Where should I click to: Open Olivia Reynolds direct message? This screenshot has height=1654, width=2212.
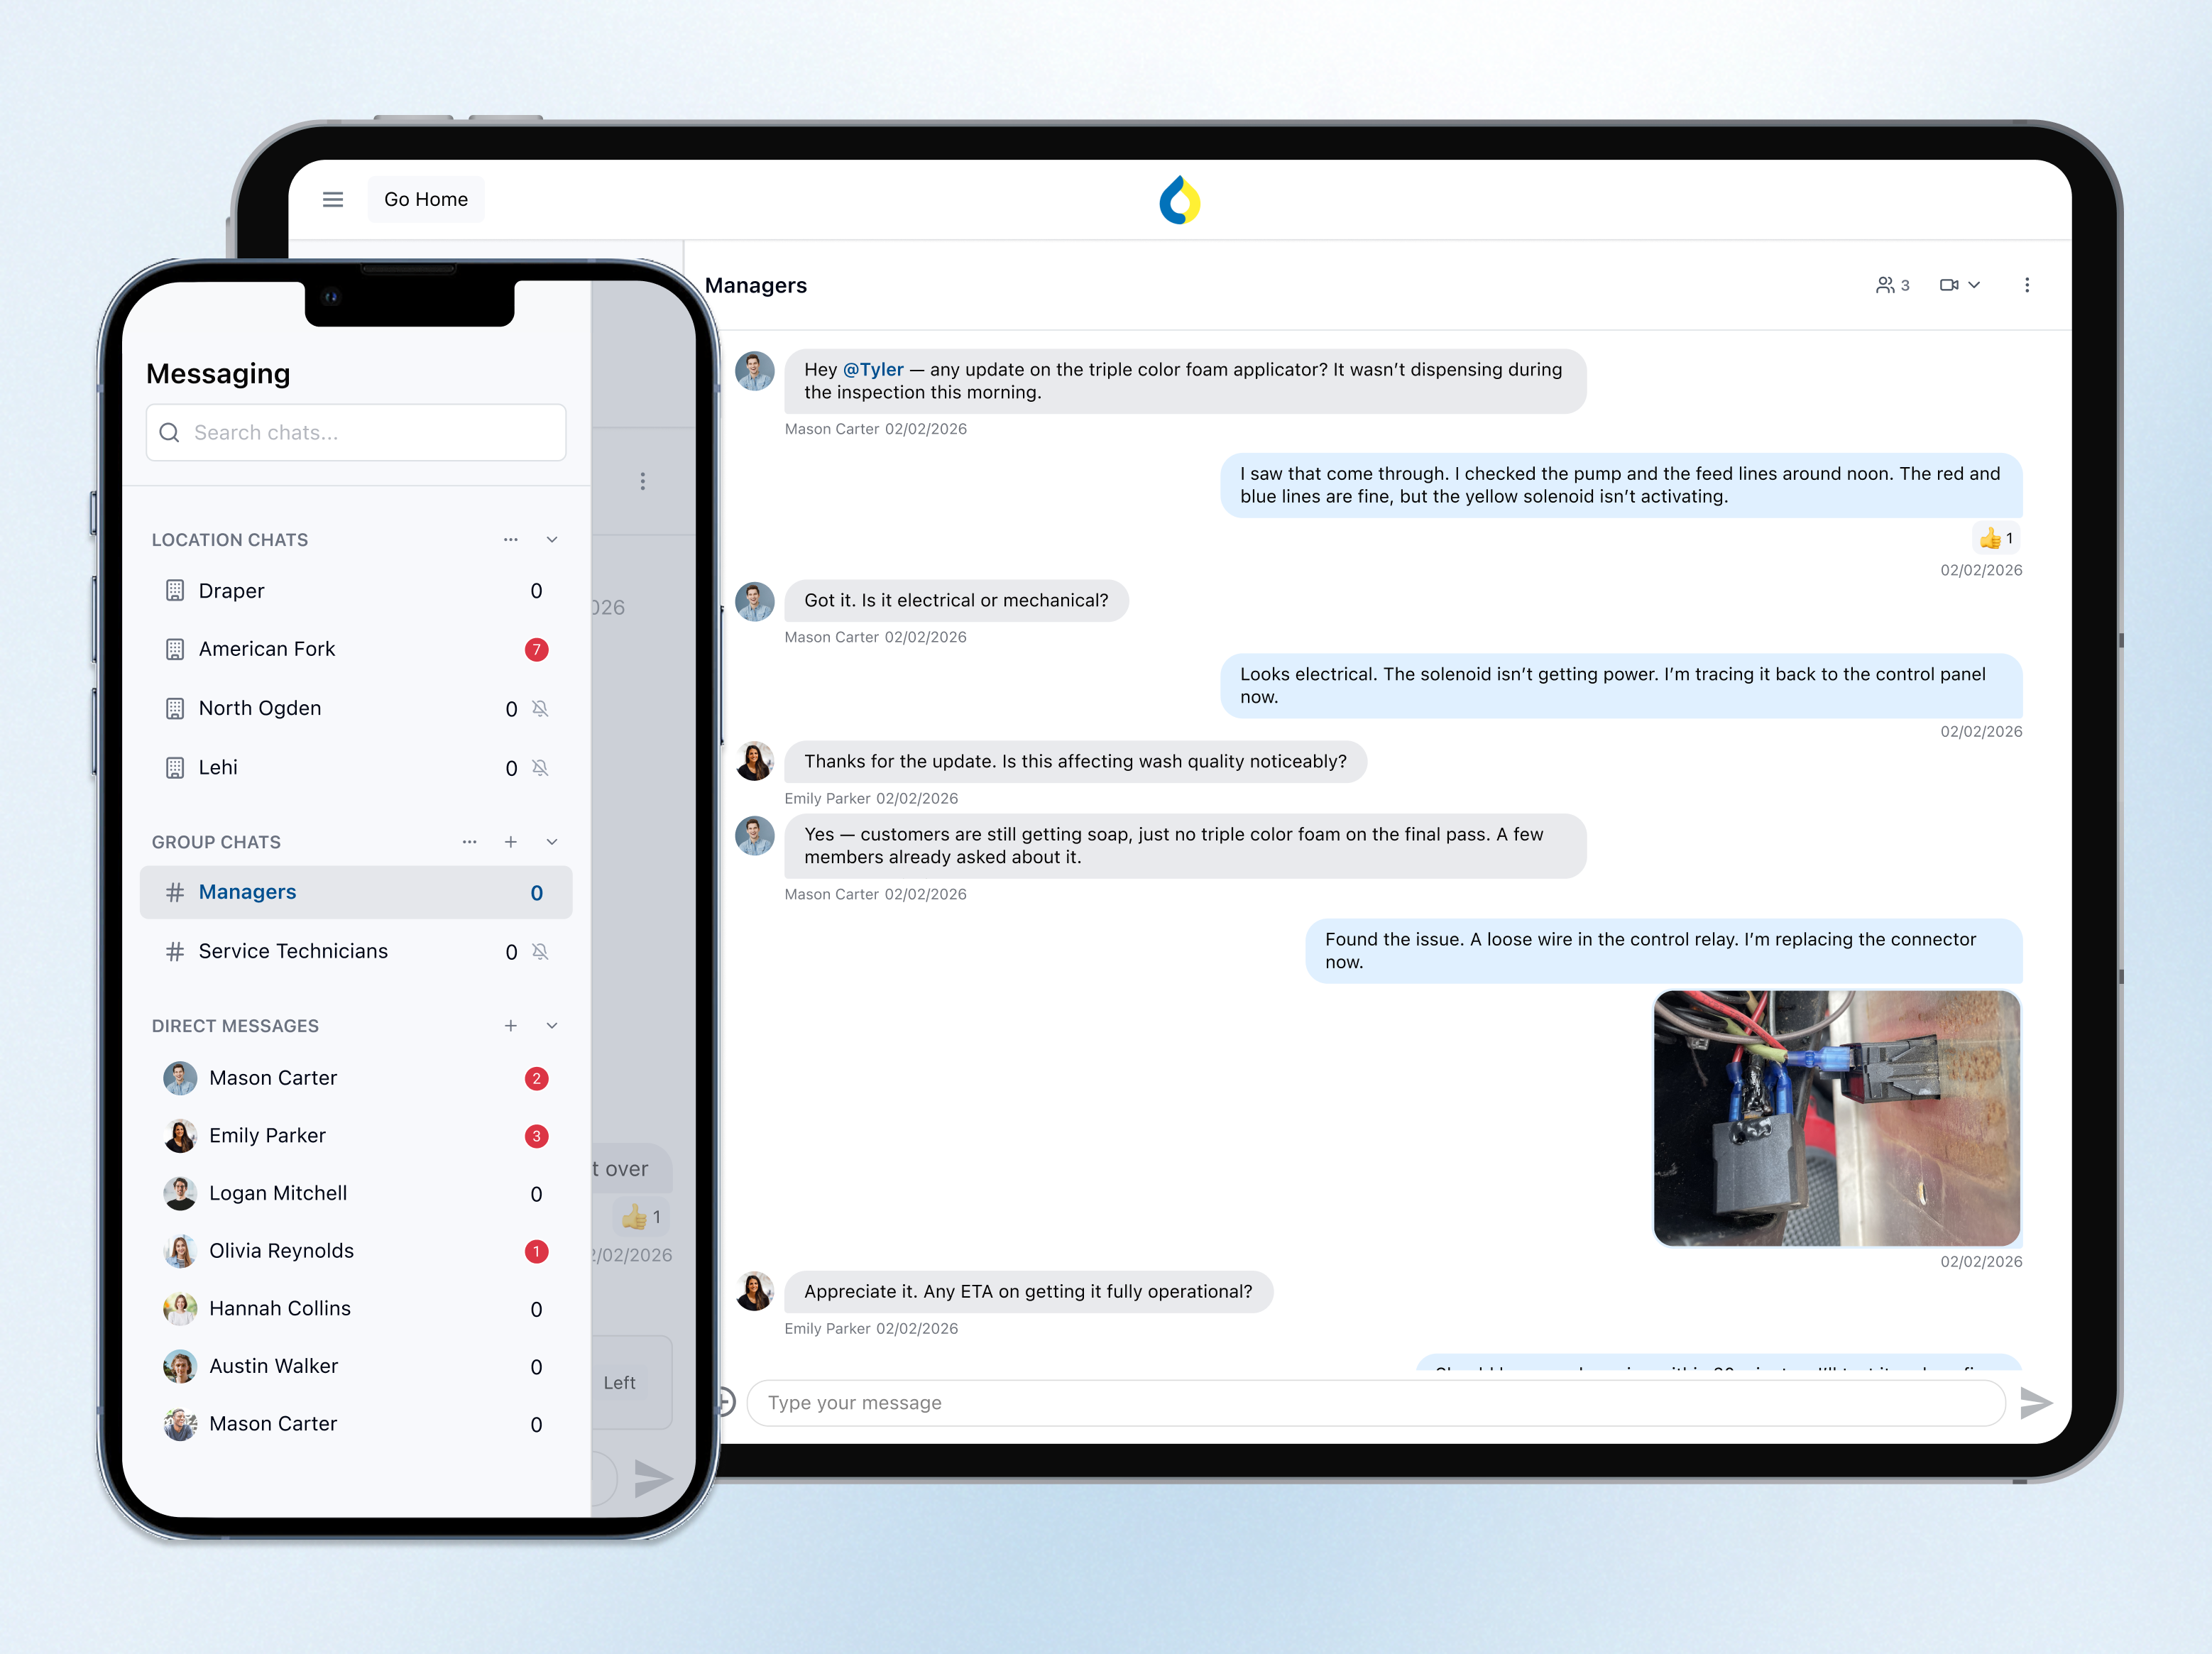[x=356, y=1251]
